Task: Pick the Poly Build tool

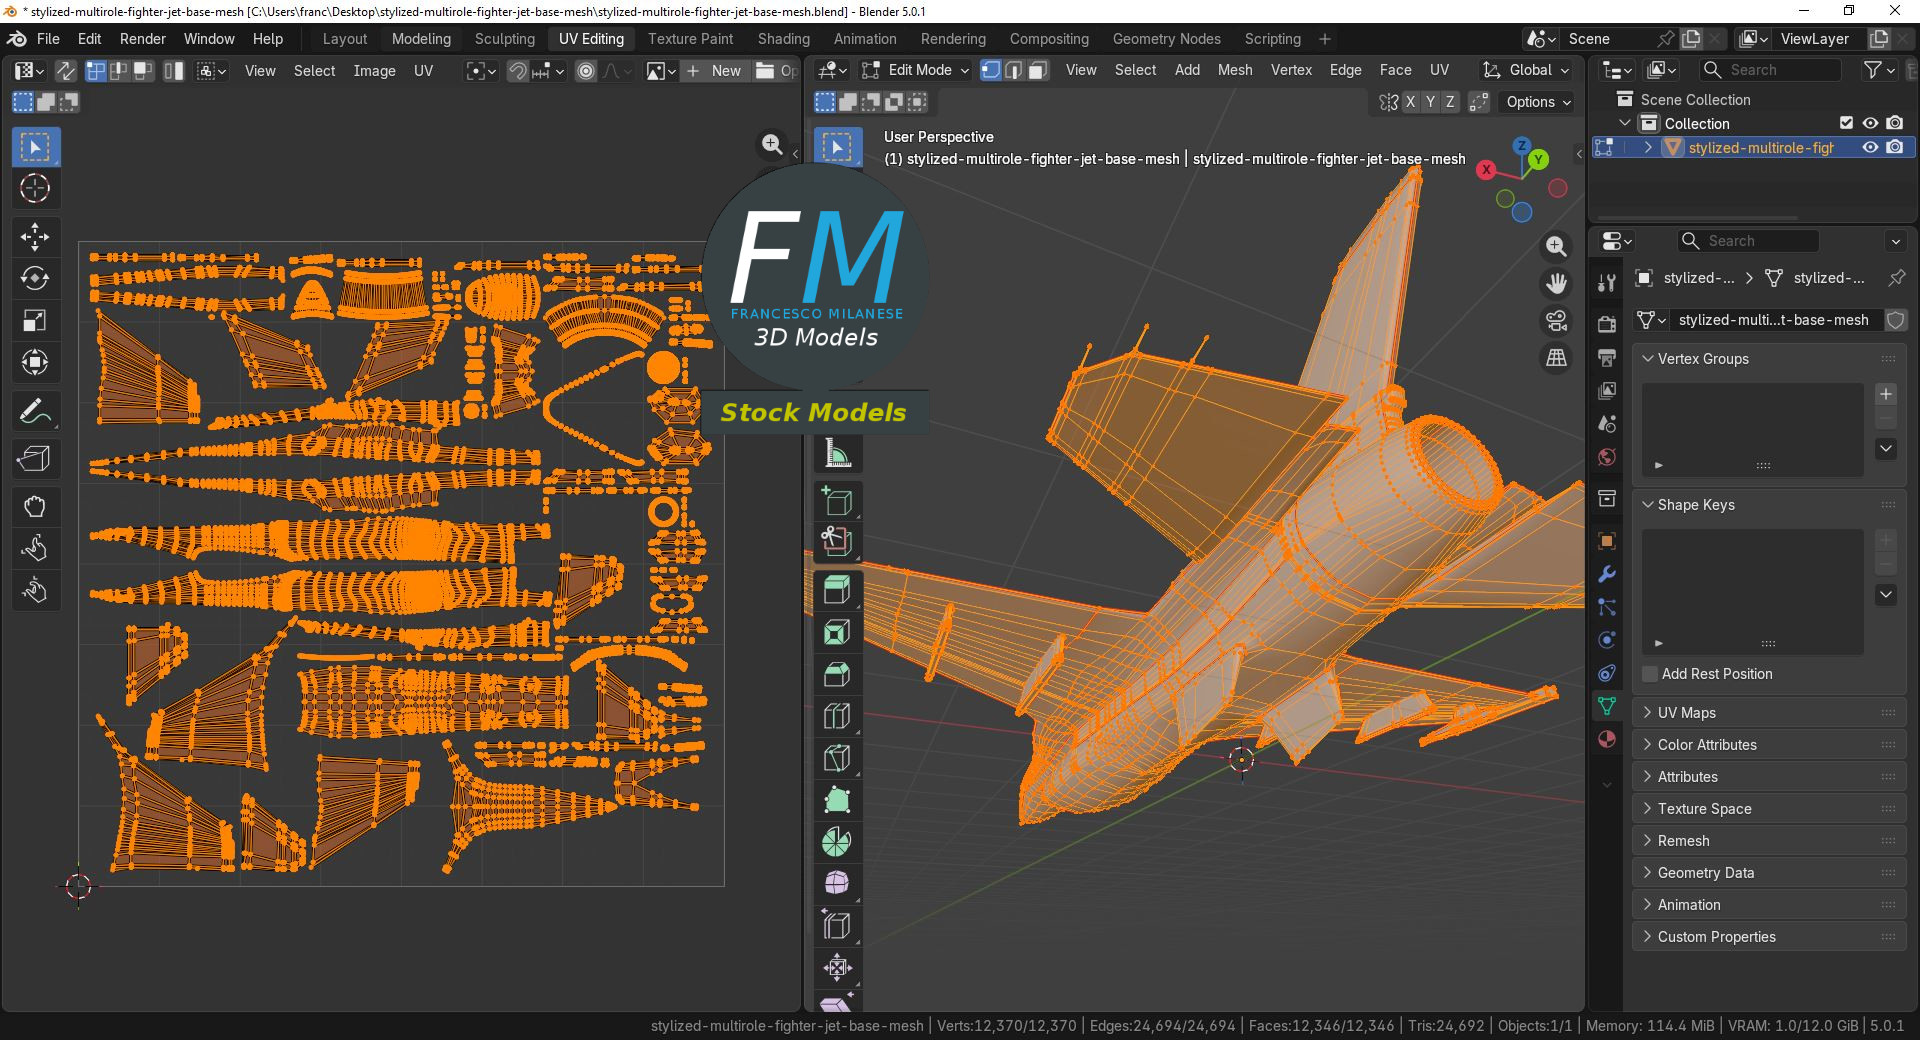Action: tap(837, 800)
